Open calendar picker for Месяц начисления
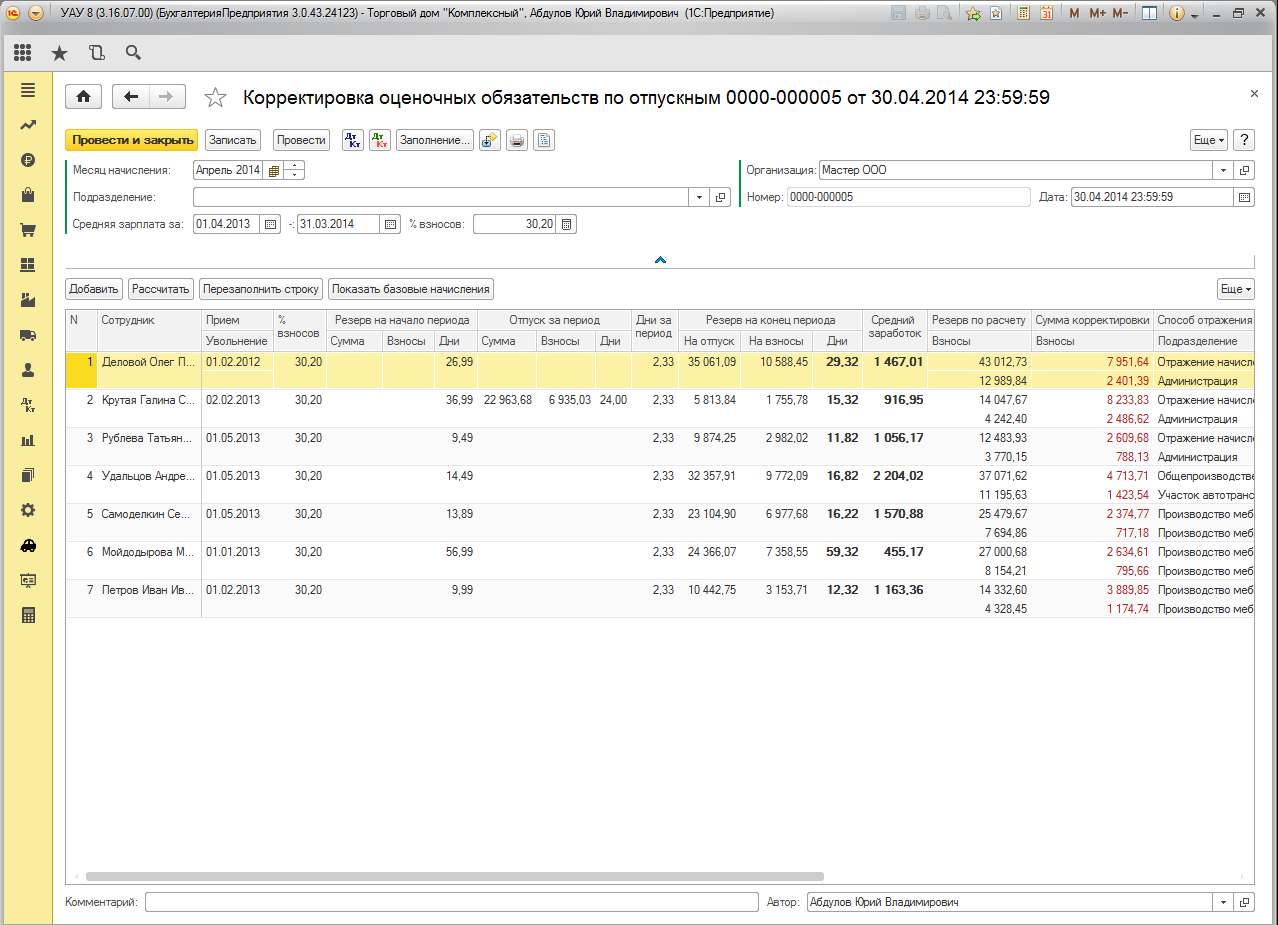Image resolution: width=1278 pixels, height=925 pixels. (273, 171)
